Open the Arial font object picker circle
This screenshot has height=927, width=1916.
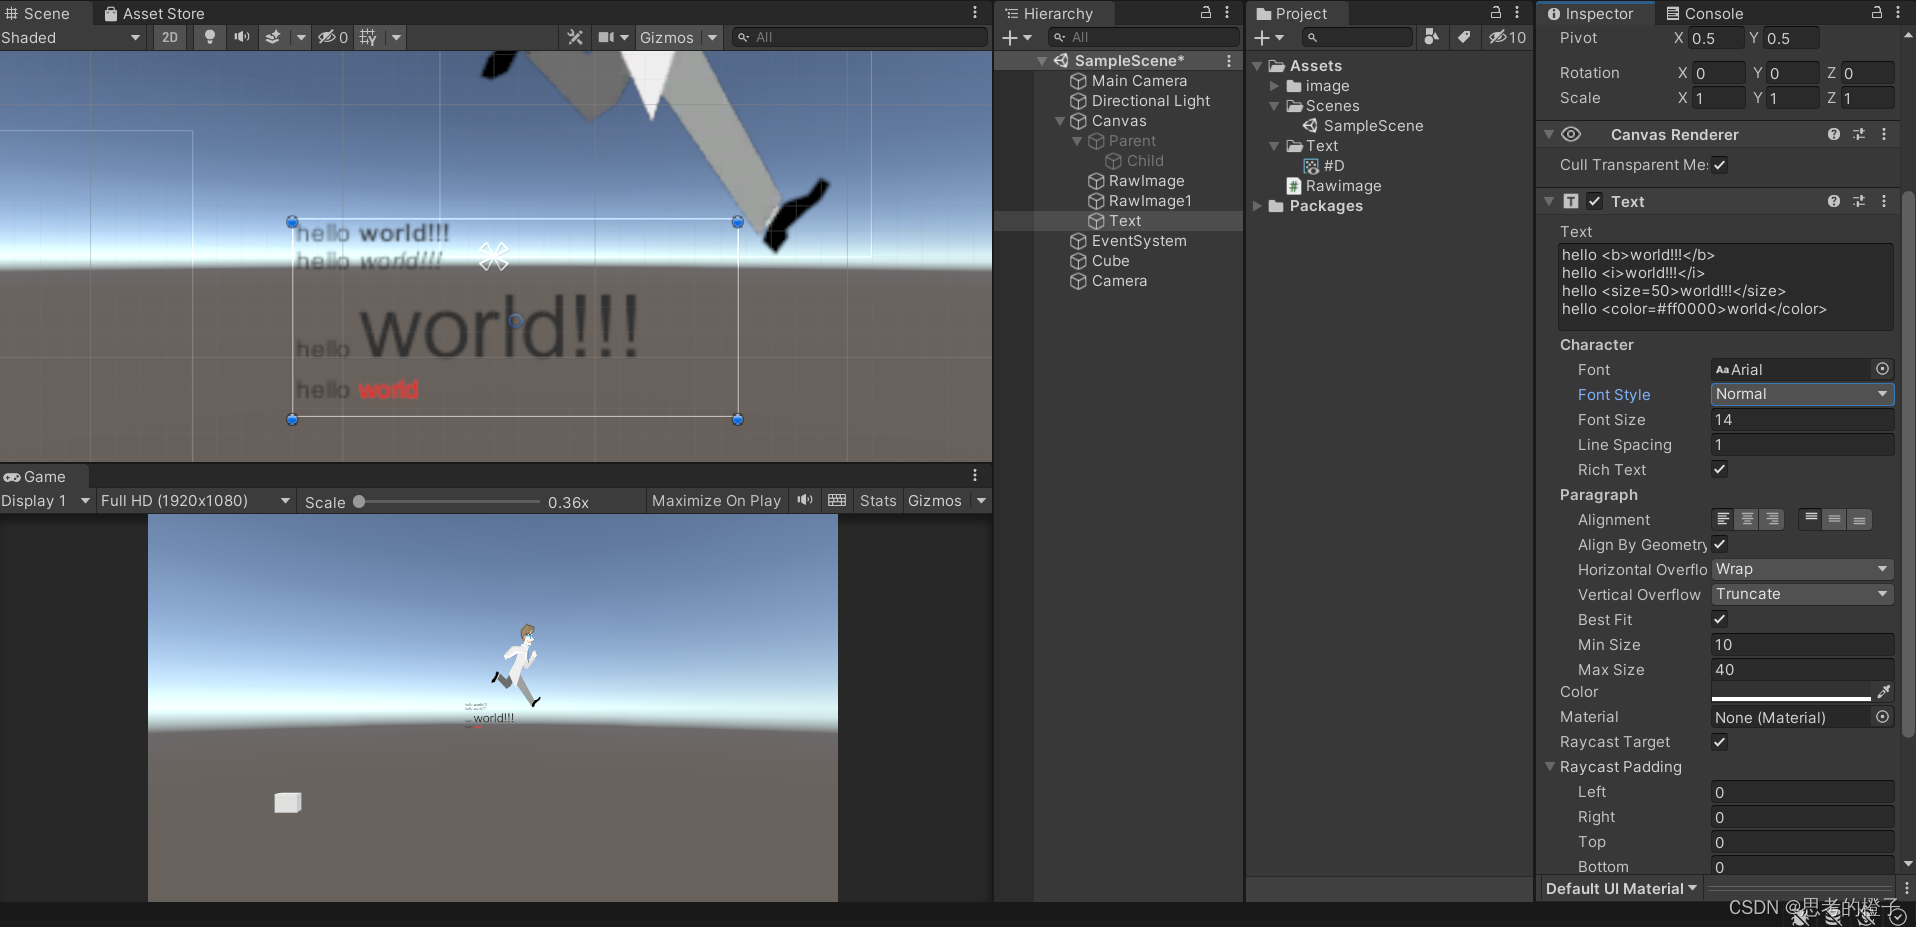coord(1882,369)
